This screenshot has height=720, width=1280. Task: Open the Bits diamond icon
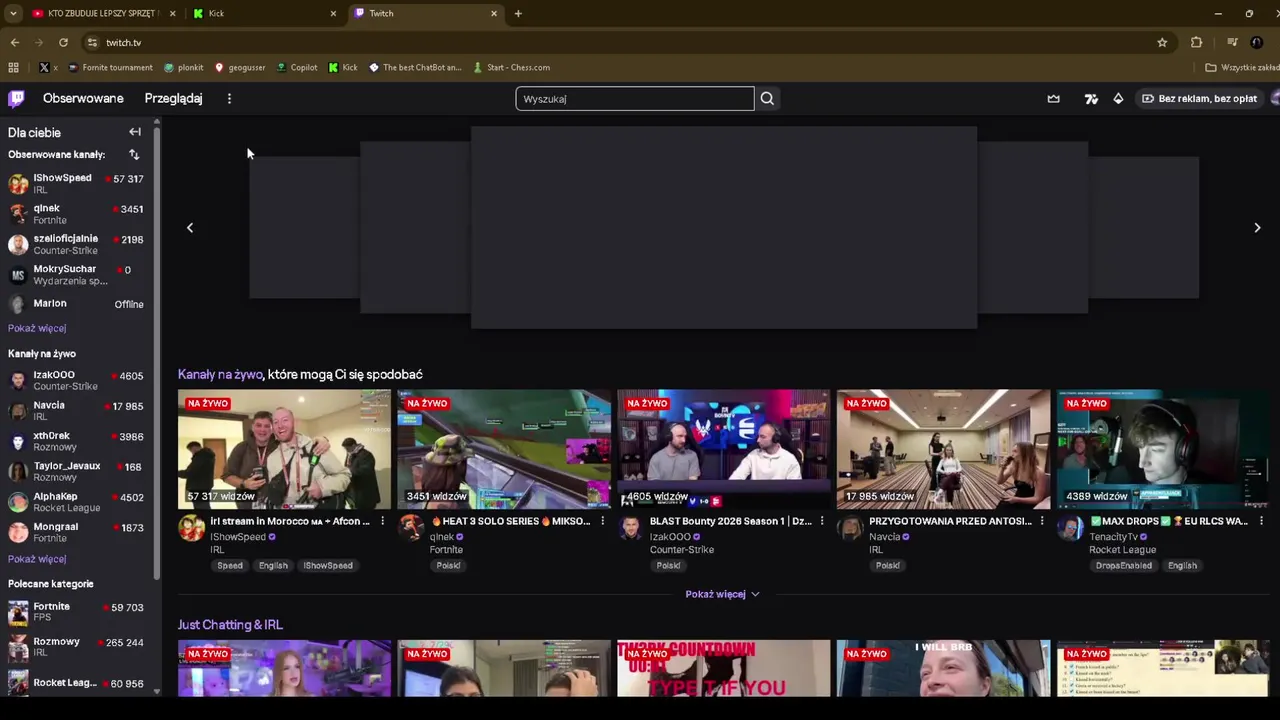[1118, 98]
